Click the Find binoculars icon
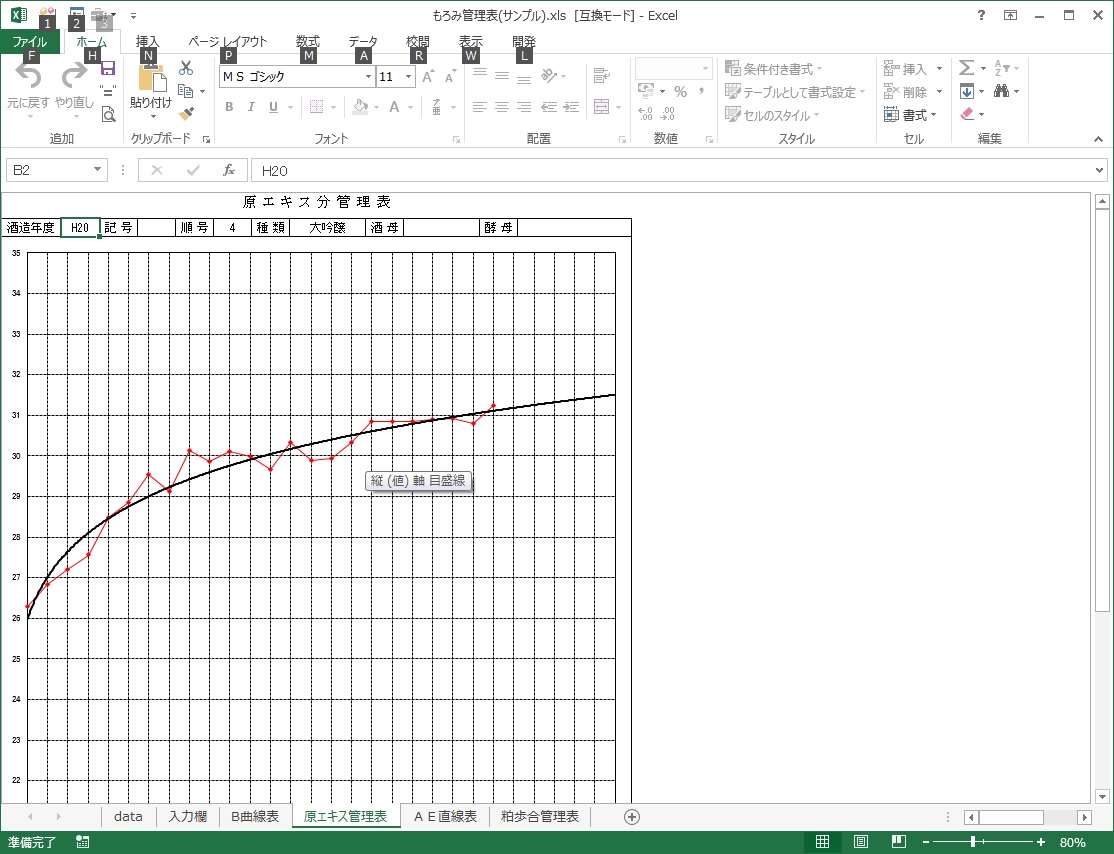 click(1001, 91)
